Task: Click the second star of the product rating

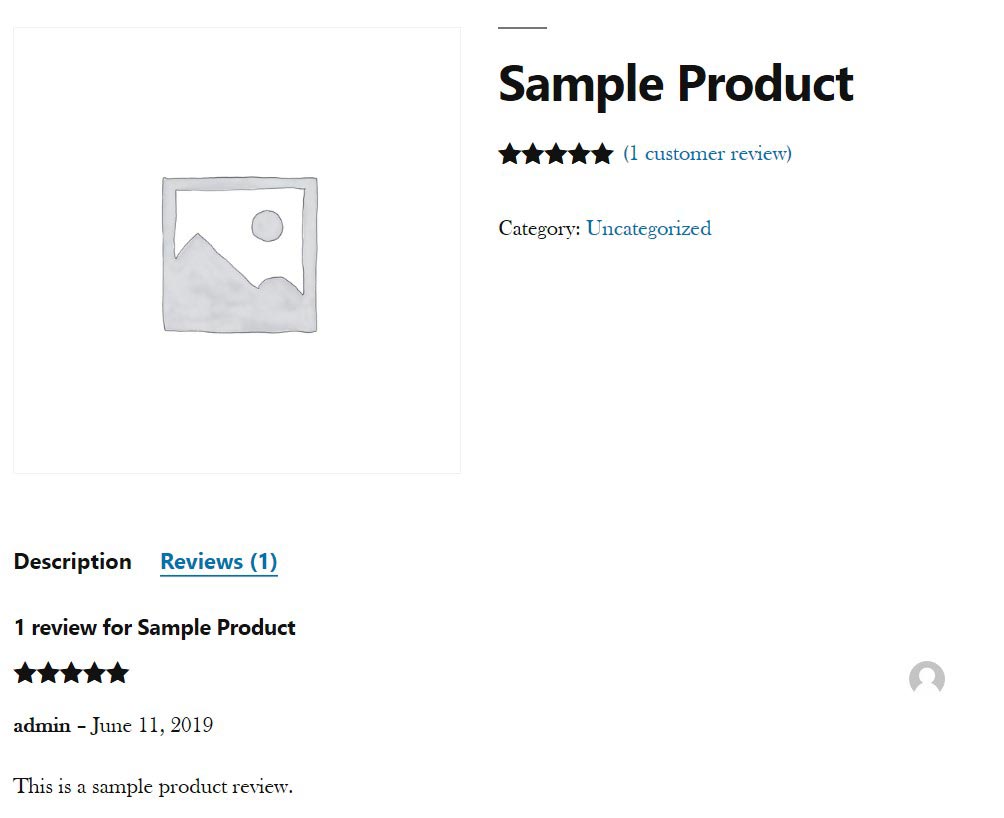Action: point(533,154)
